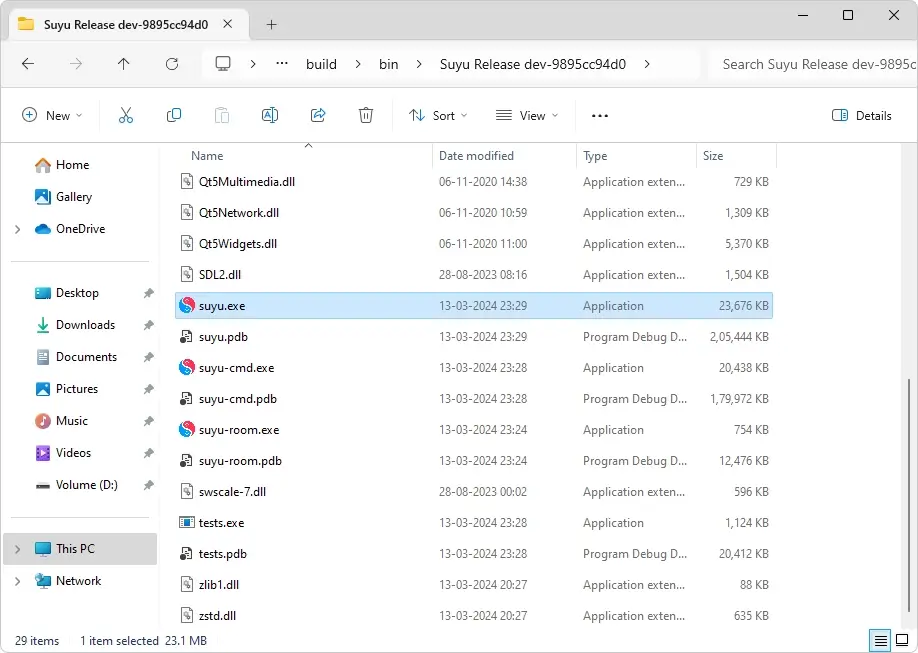
Task: Click the Delete trash icon
Action: (x=366, y=116)
